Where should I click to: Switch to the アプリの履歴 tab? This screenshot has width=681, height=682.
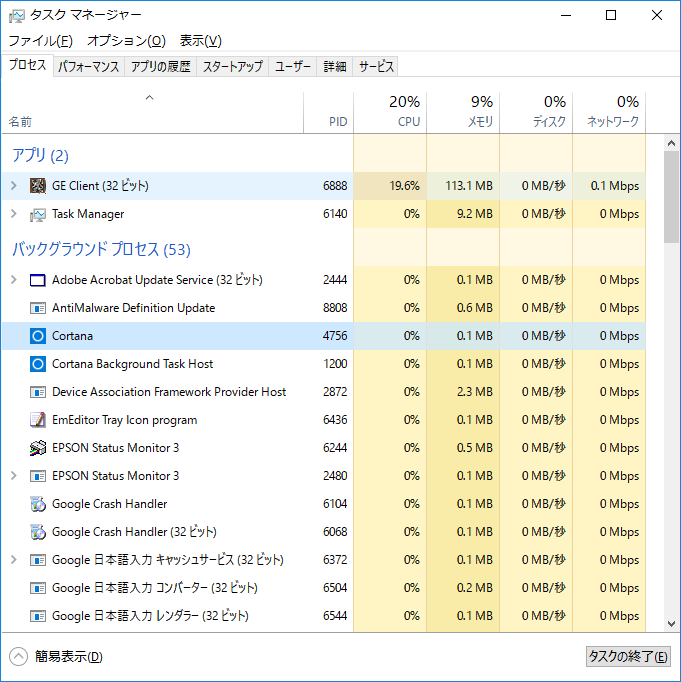tap(160, 67)
